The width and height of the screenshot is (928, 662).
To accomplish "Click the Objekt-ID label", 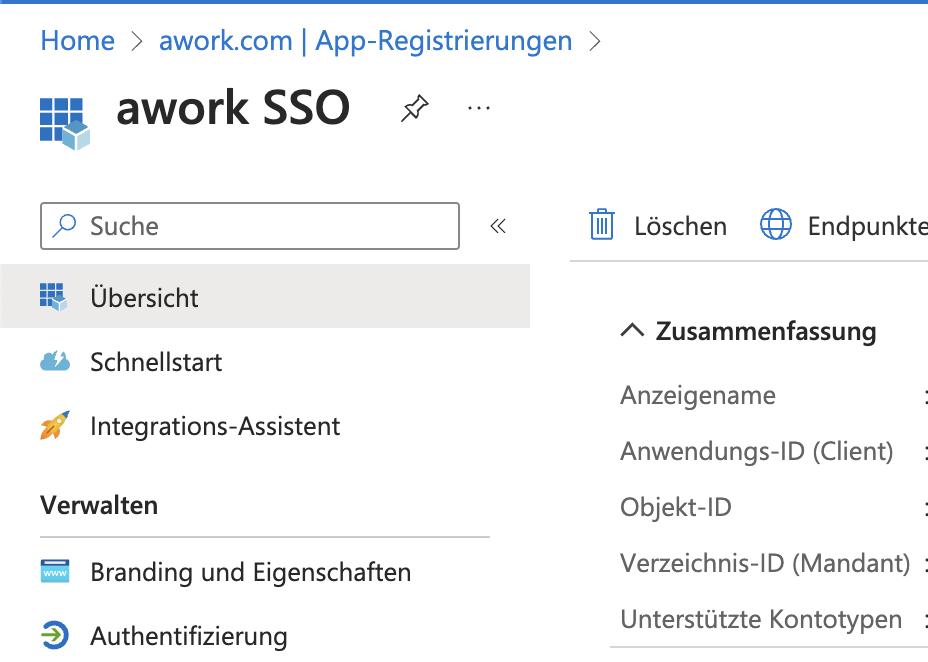I will [676, 508].
